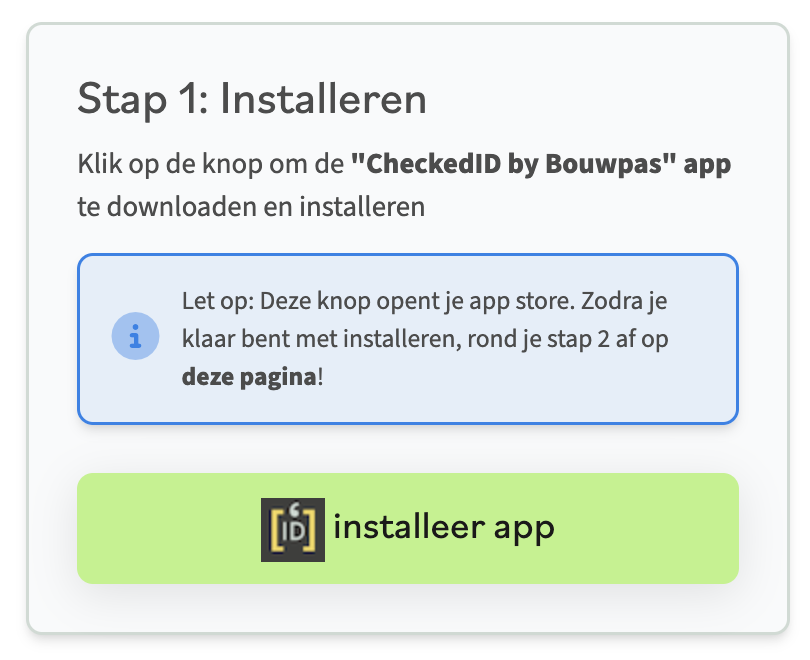Click the green button's empty left side
Screen dimensions: 810x660
(x=160, y=528)
